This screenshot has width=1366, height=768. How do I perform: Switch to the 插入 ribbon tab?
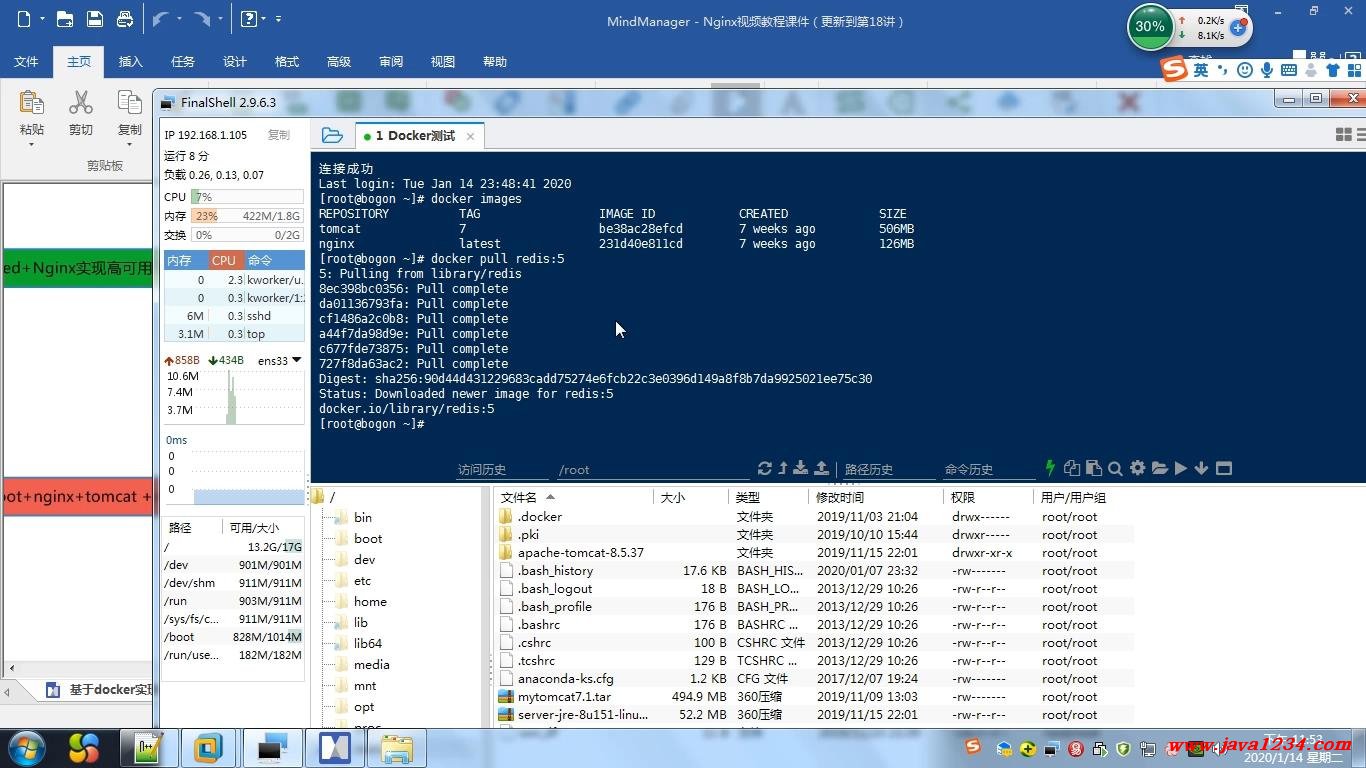131,61
